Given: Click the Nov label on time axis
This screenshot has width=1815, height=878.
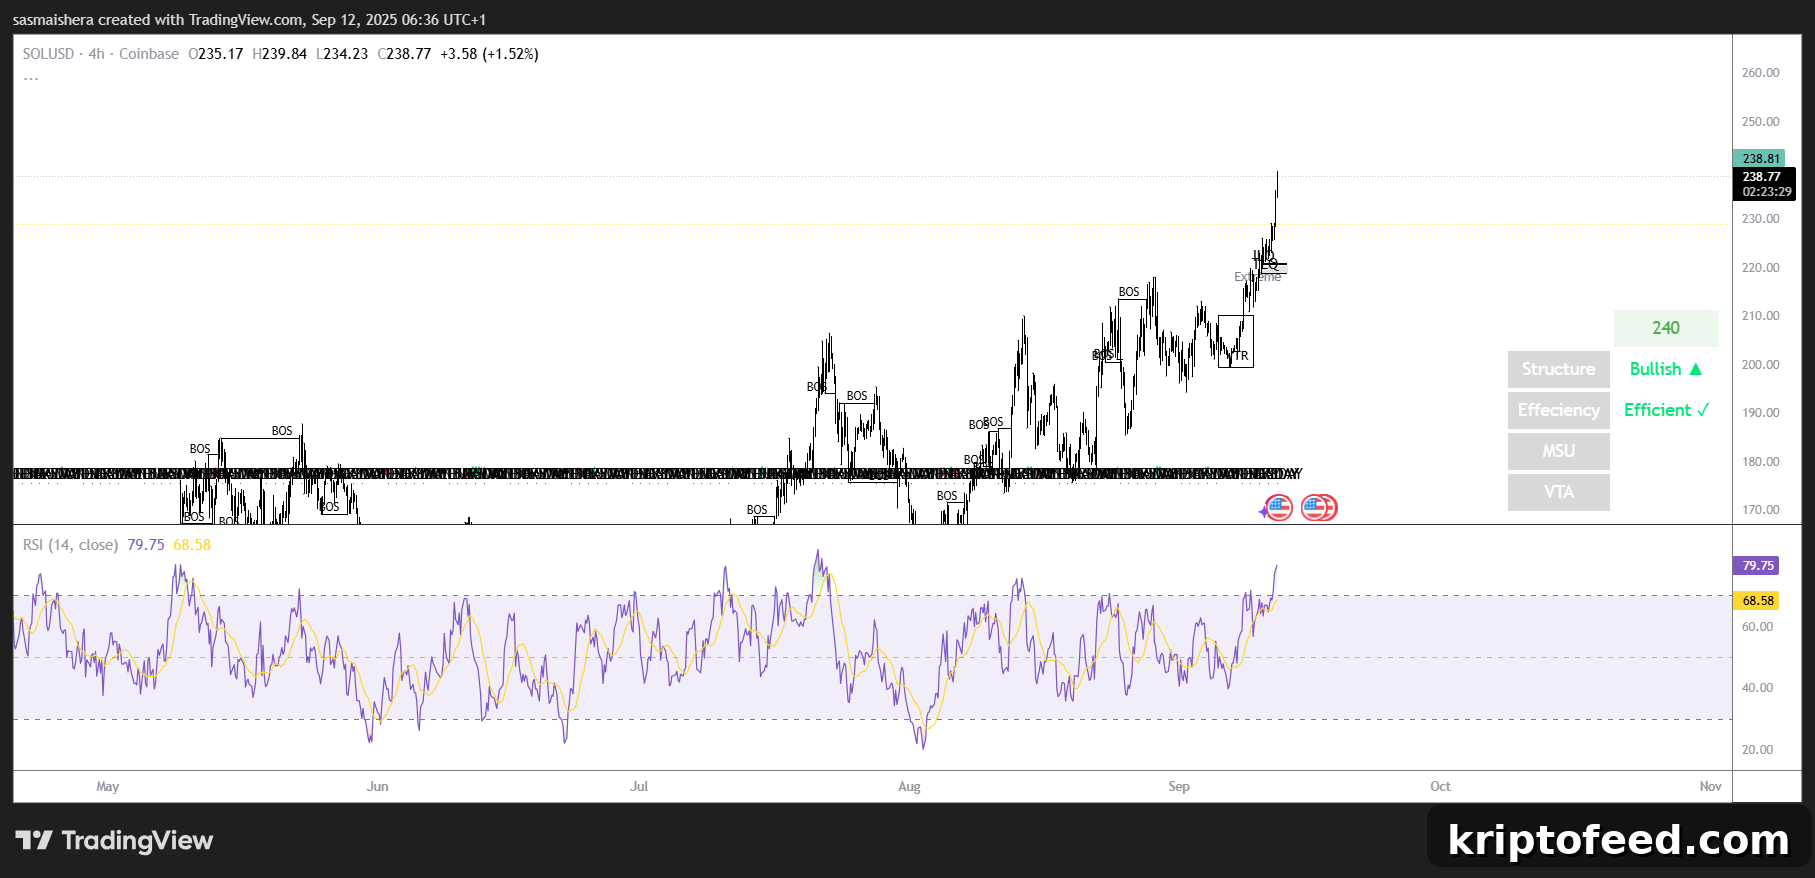Looking at the screenshot, I should point(1710,787).
